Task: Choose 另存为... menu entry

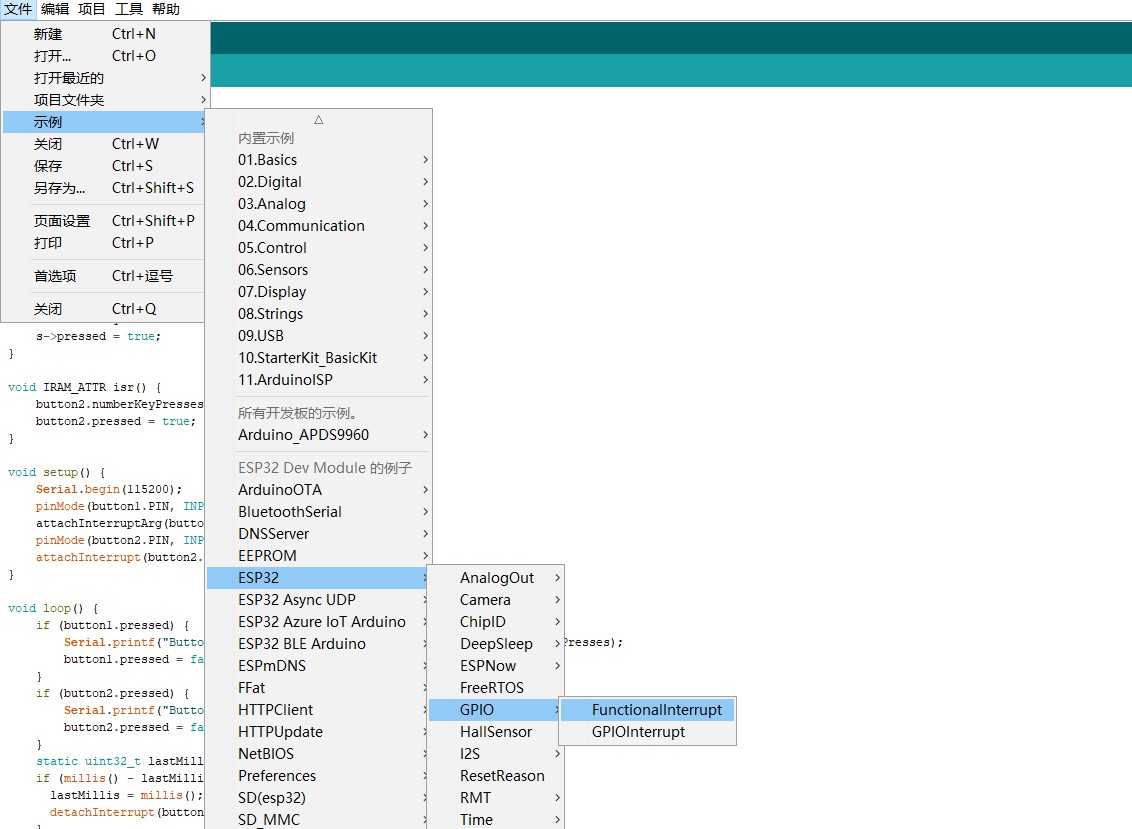Action: point(105,188)
